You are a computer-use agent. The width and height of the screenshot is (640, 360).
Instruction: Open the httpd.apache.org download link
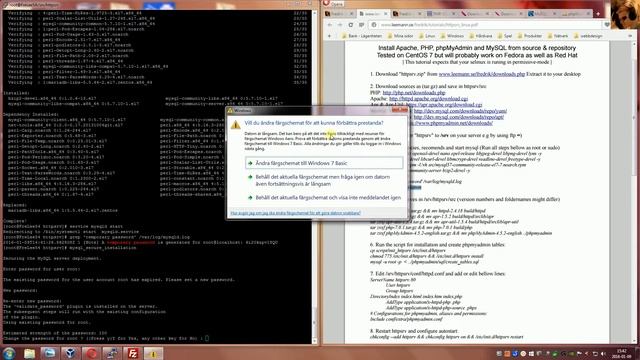[x=429, y=99]
